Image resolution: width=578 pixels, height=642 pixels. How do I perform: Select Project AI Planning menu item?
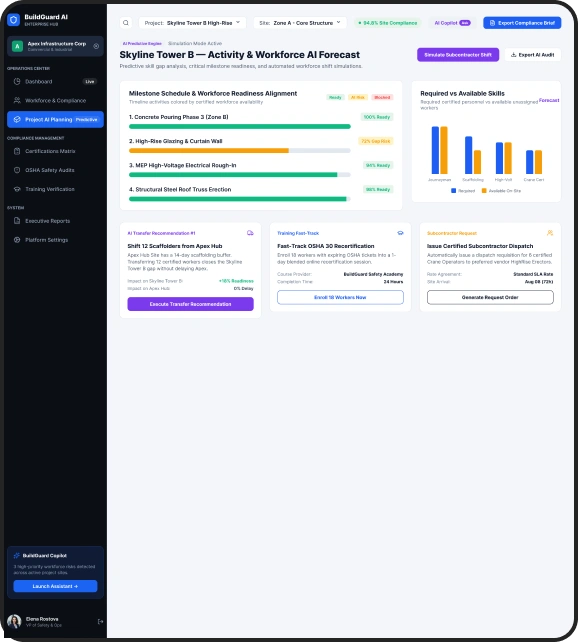click(x=55, y=120)
